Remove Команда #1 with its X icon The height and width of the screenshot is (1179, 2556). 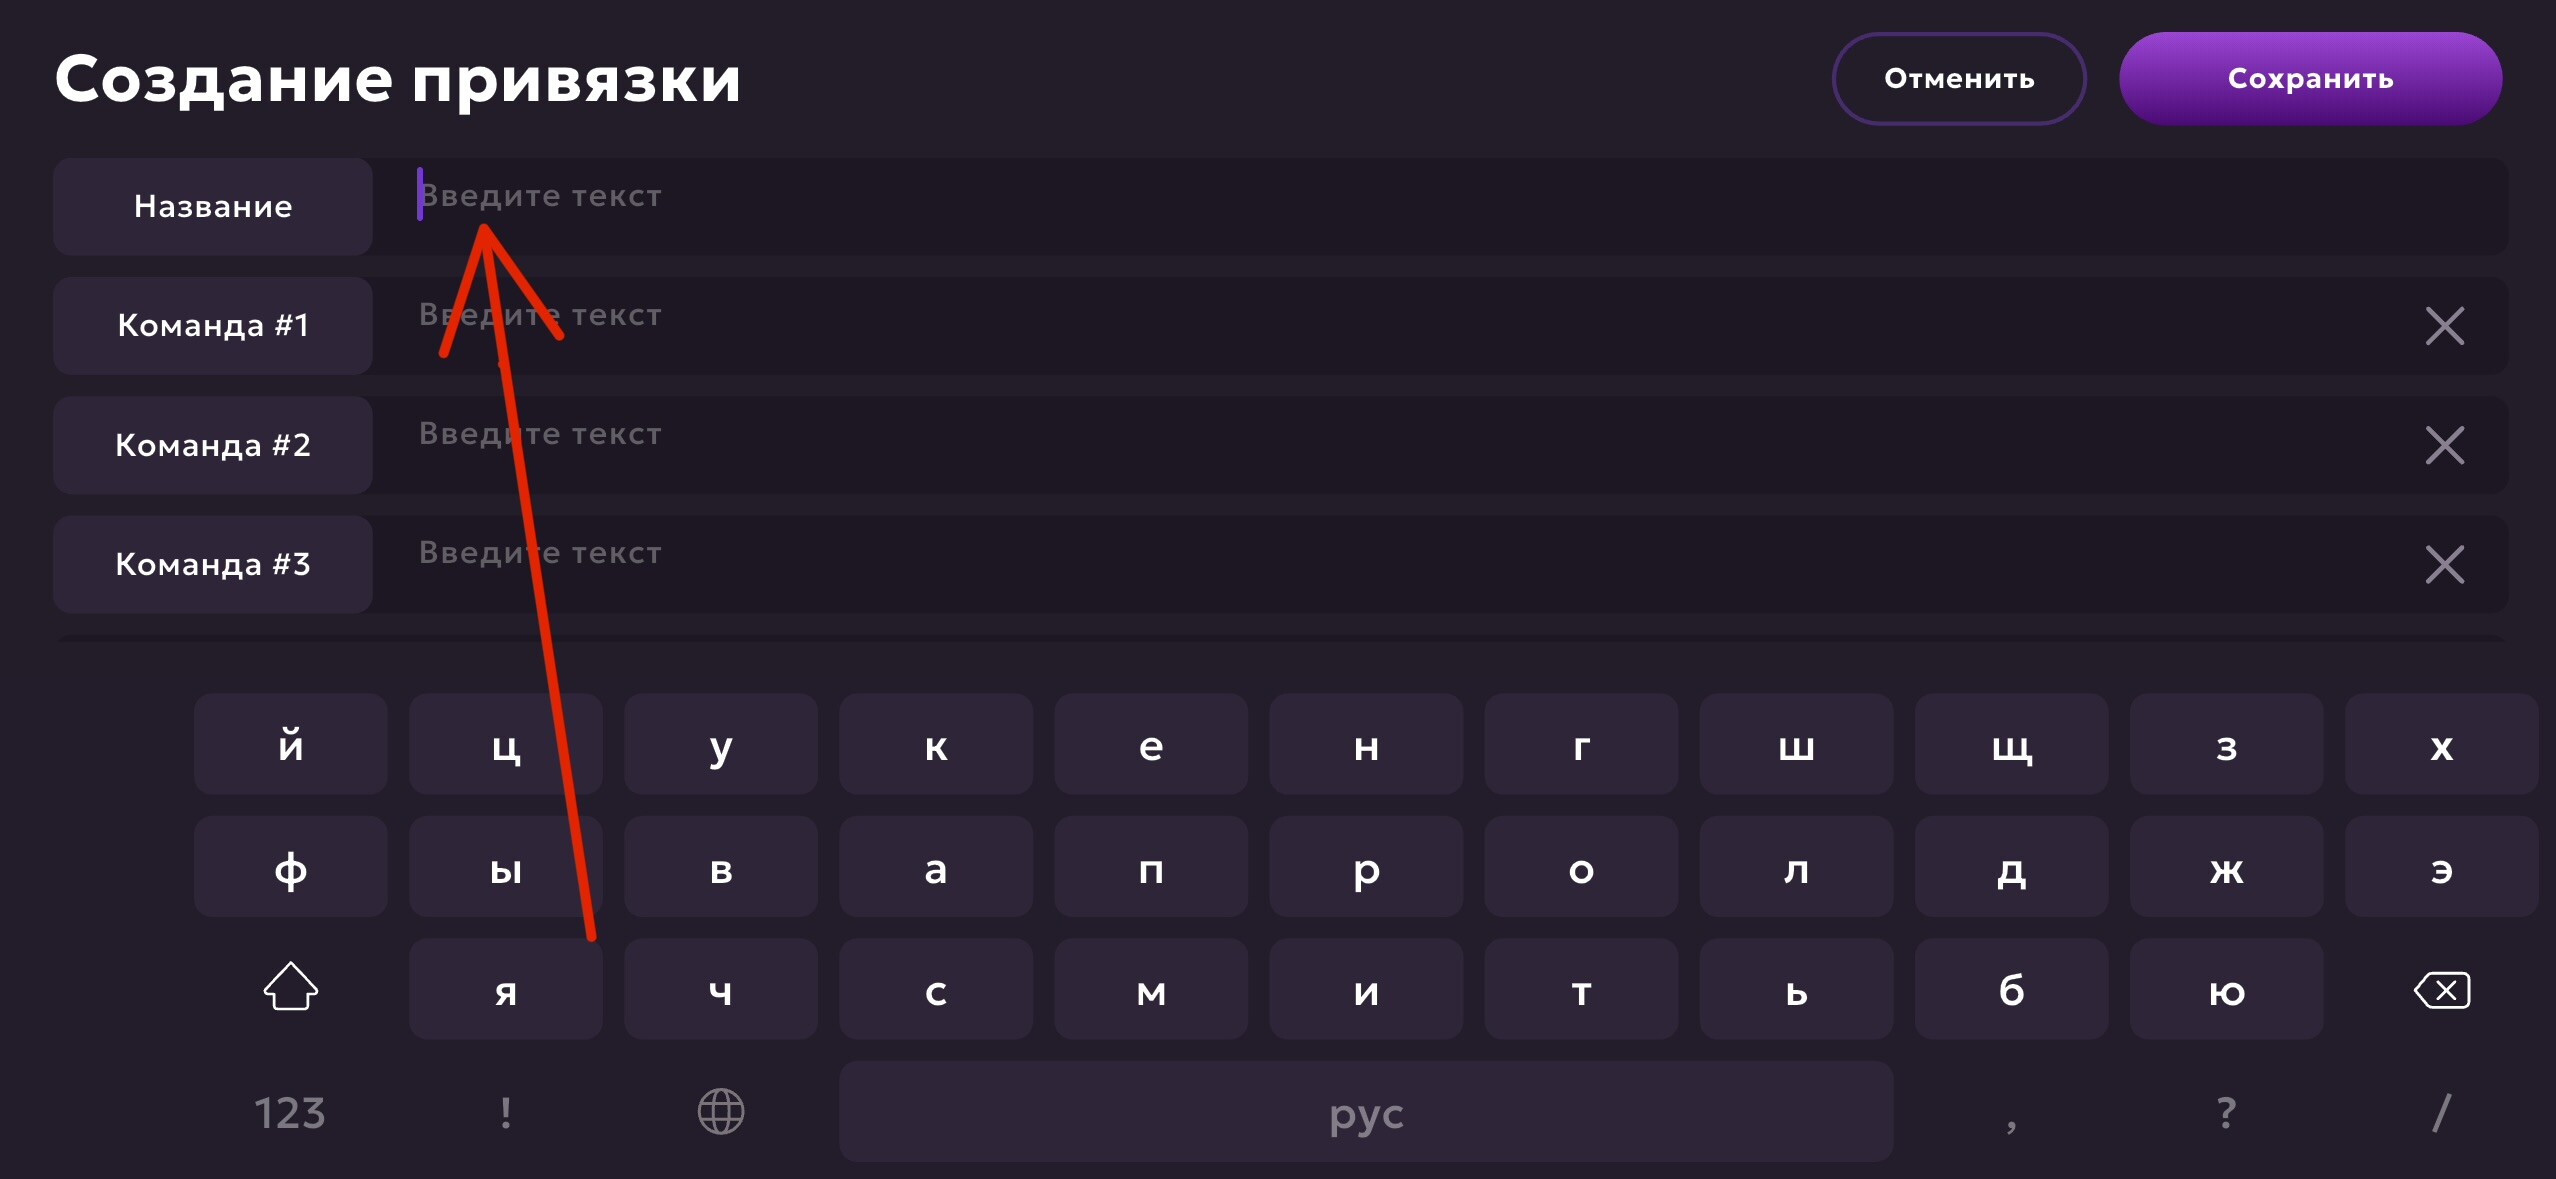click(x=2444, y=326)
